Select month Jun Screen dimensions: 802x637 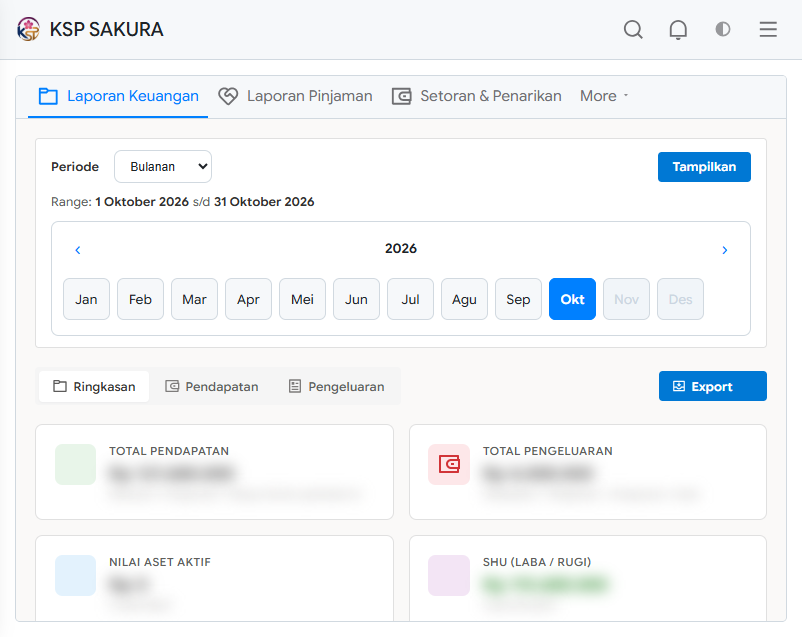[x=357, y=299]
